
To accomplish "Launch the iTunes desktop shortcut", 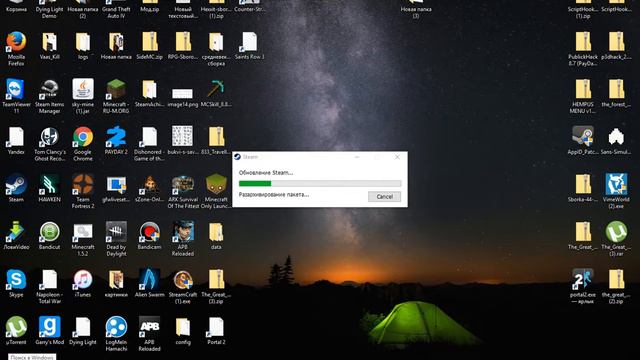I will 83,280.
